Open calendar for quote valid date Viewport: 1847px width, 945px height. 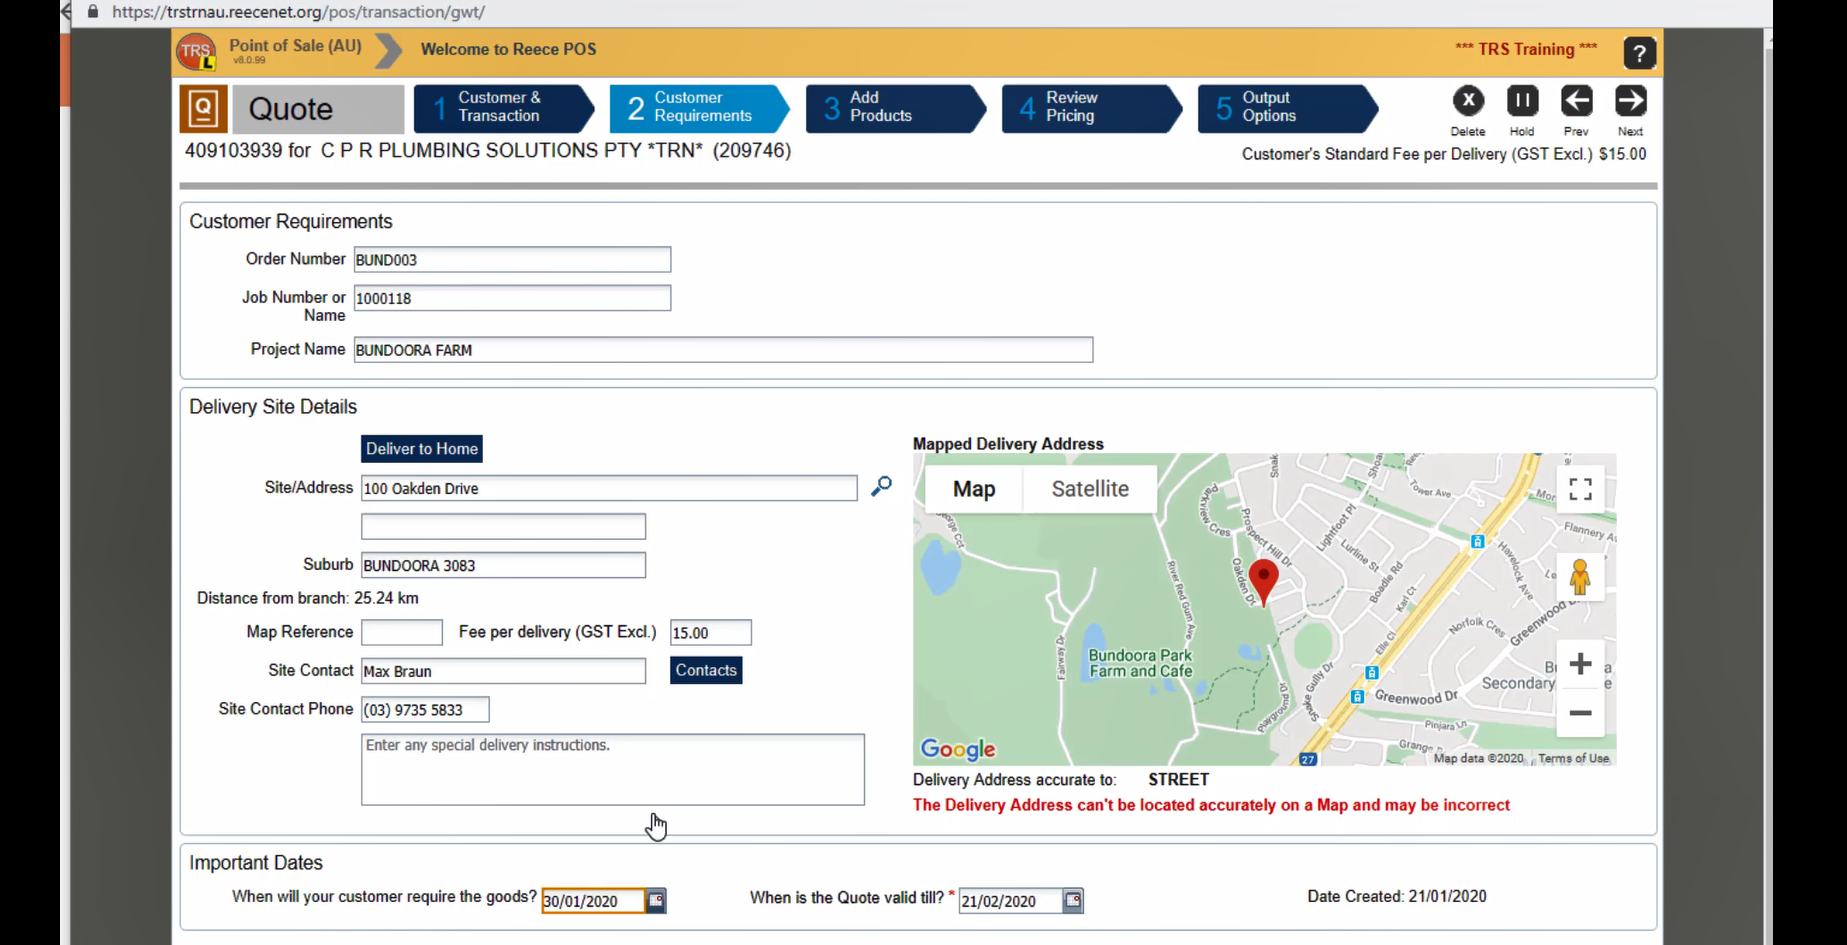click(1072, 901)
